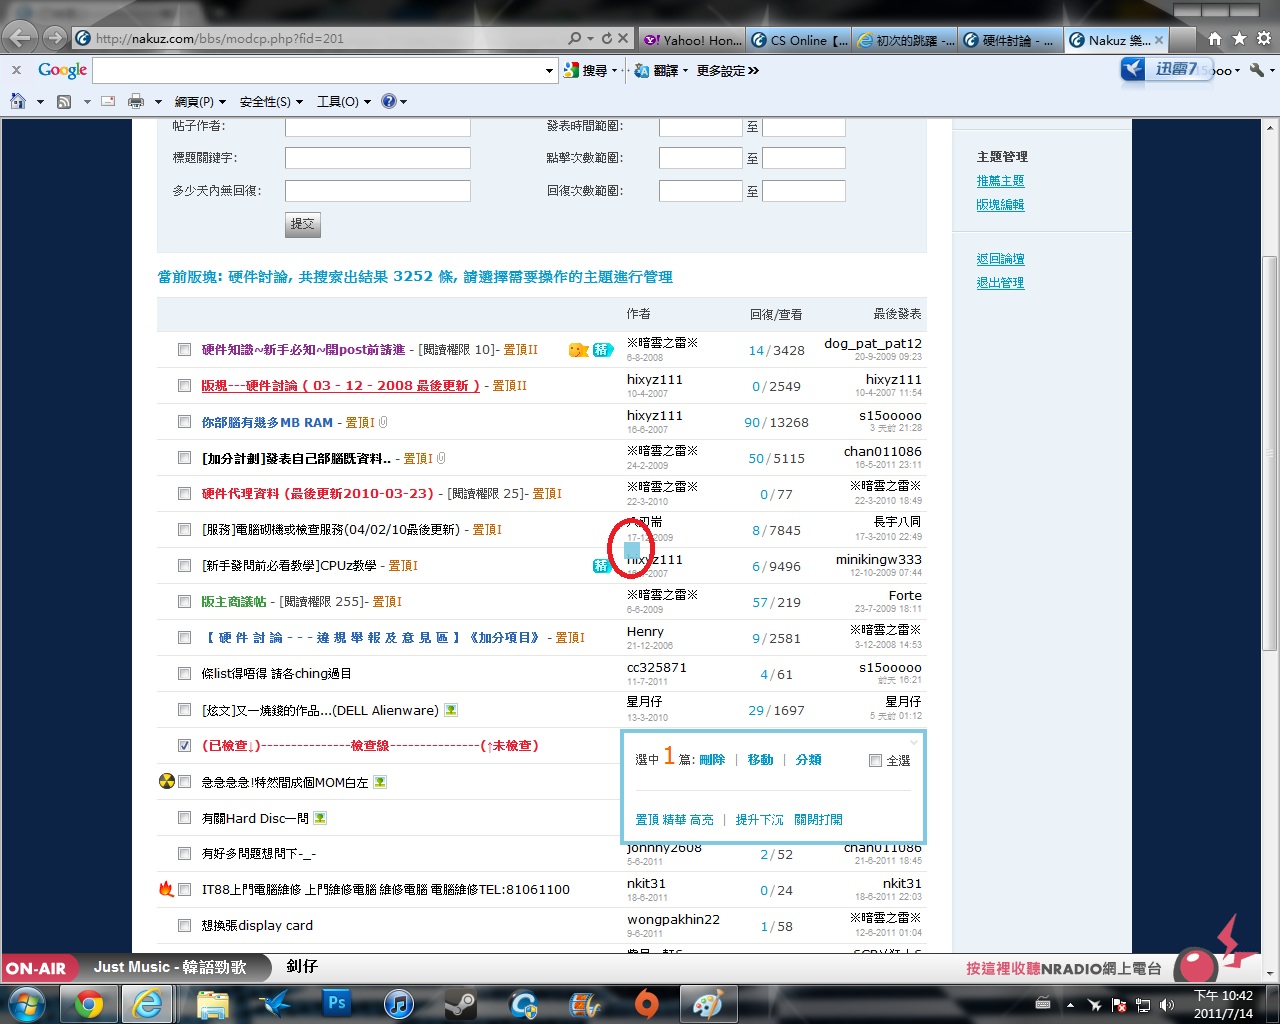
Task: Launch Steam from the taskbar
Action: point(461,1003)
